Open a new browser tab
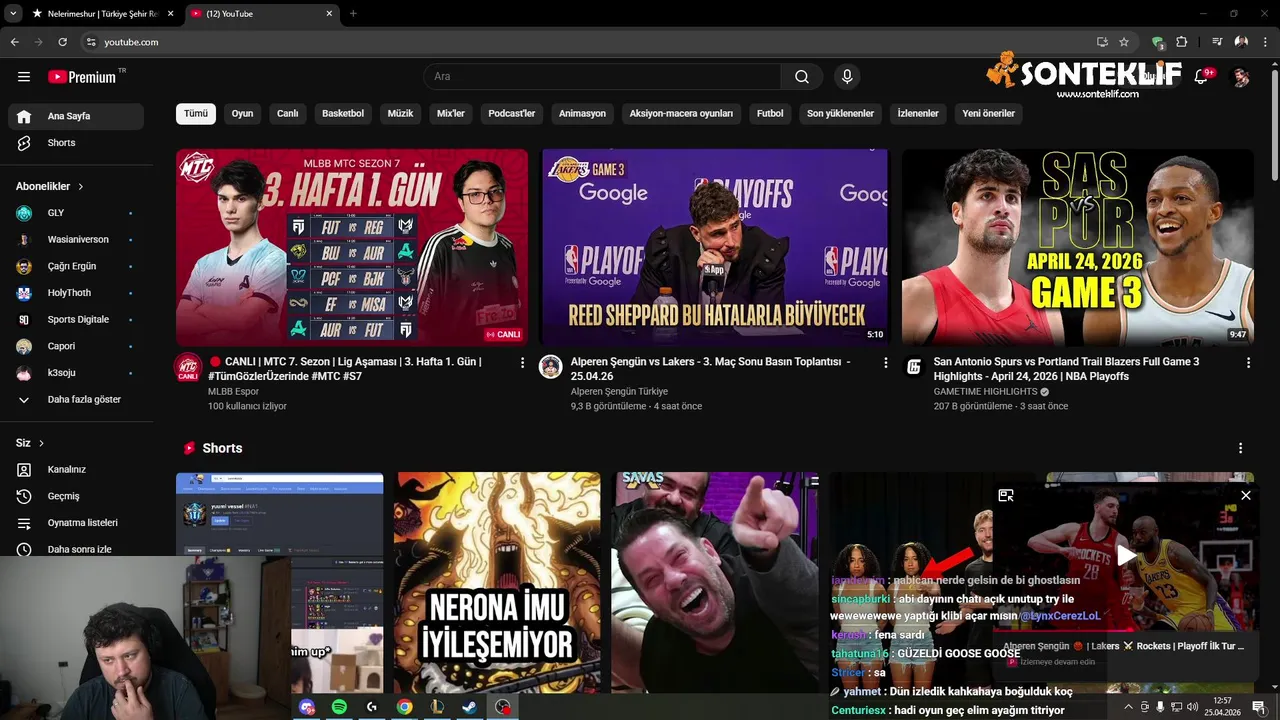Viewport: 1280px width, 720px height. tap(353, 14)
